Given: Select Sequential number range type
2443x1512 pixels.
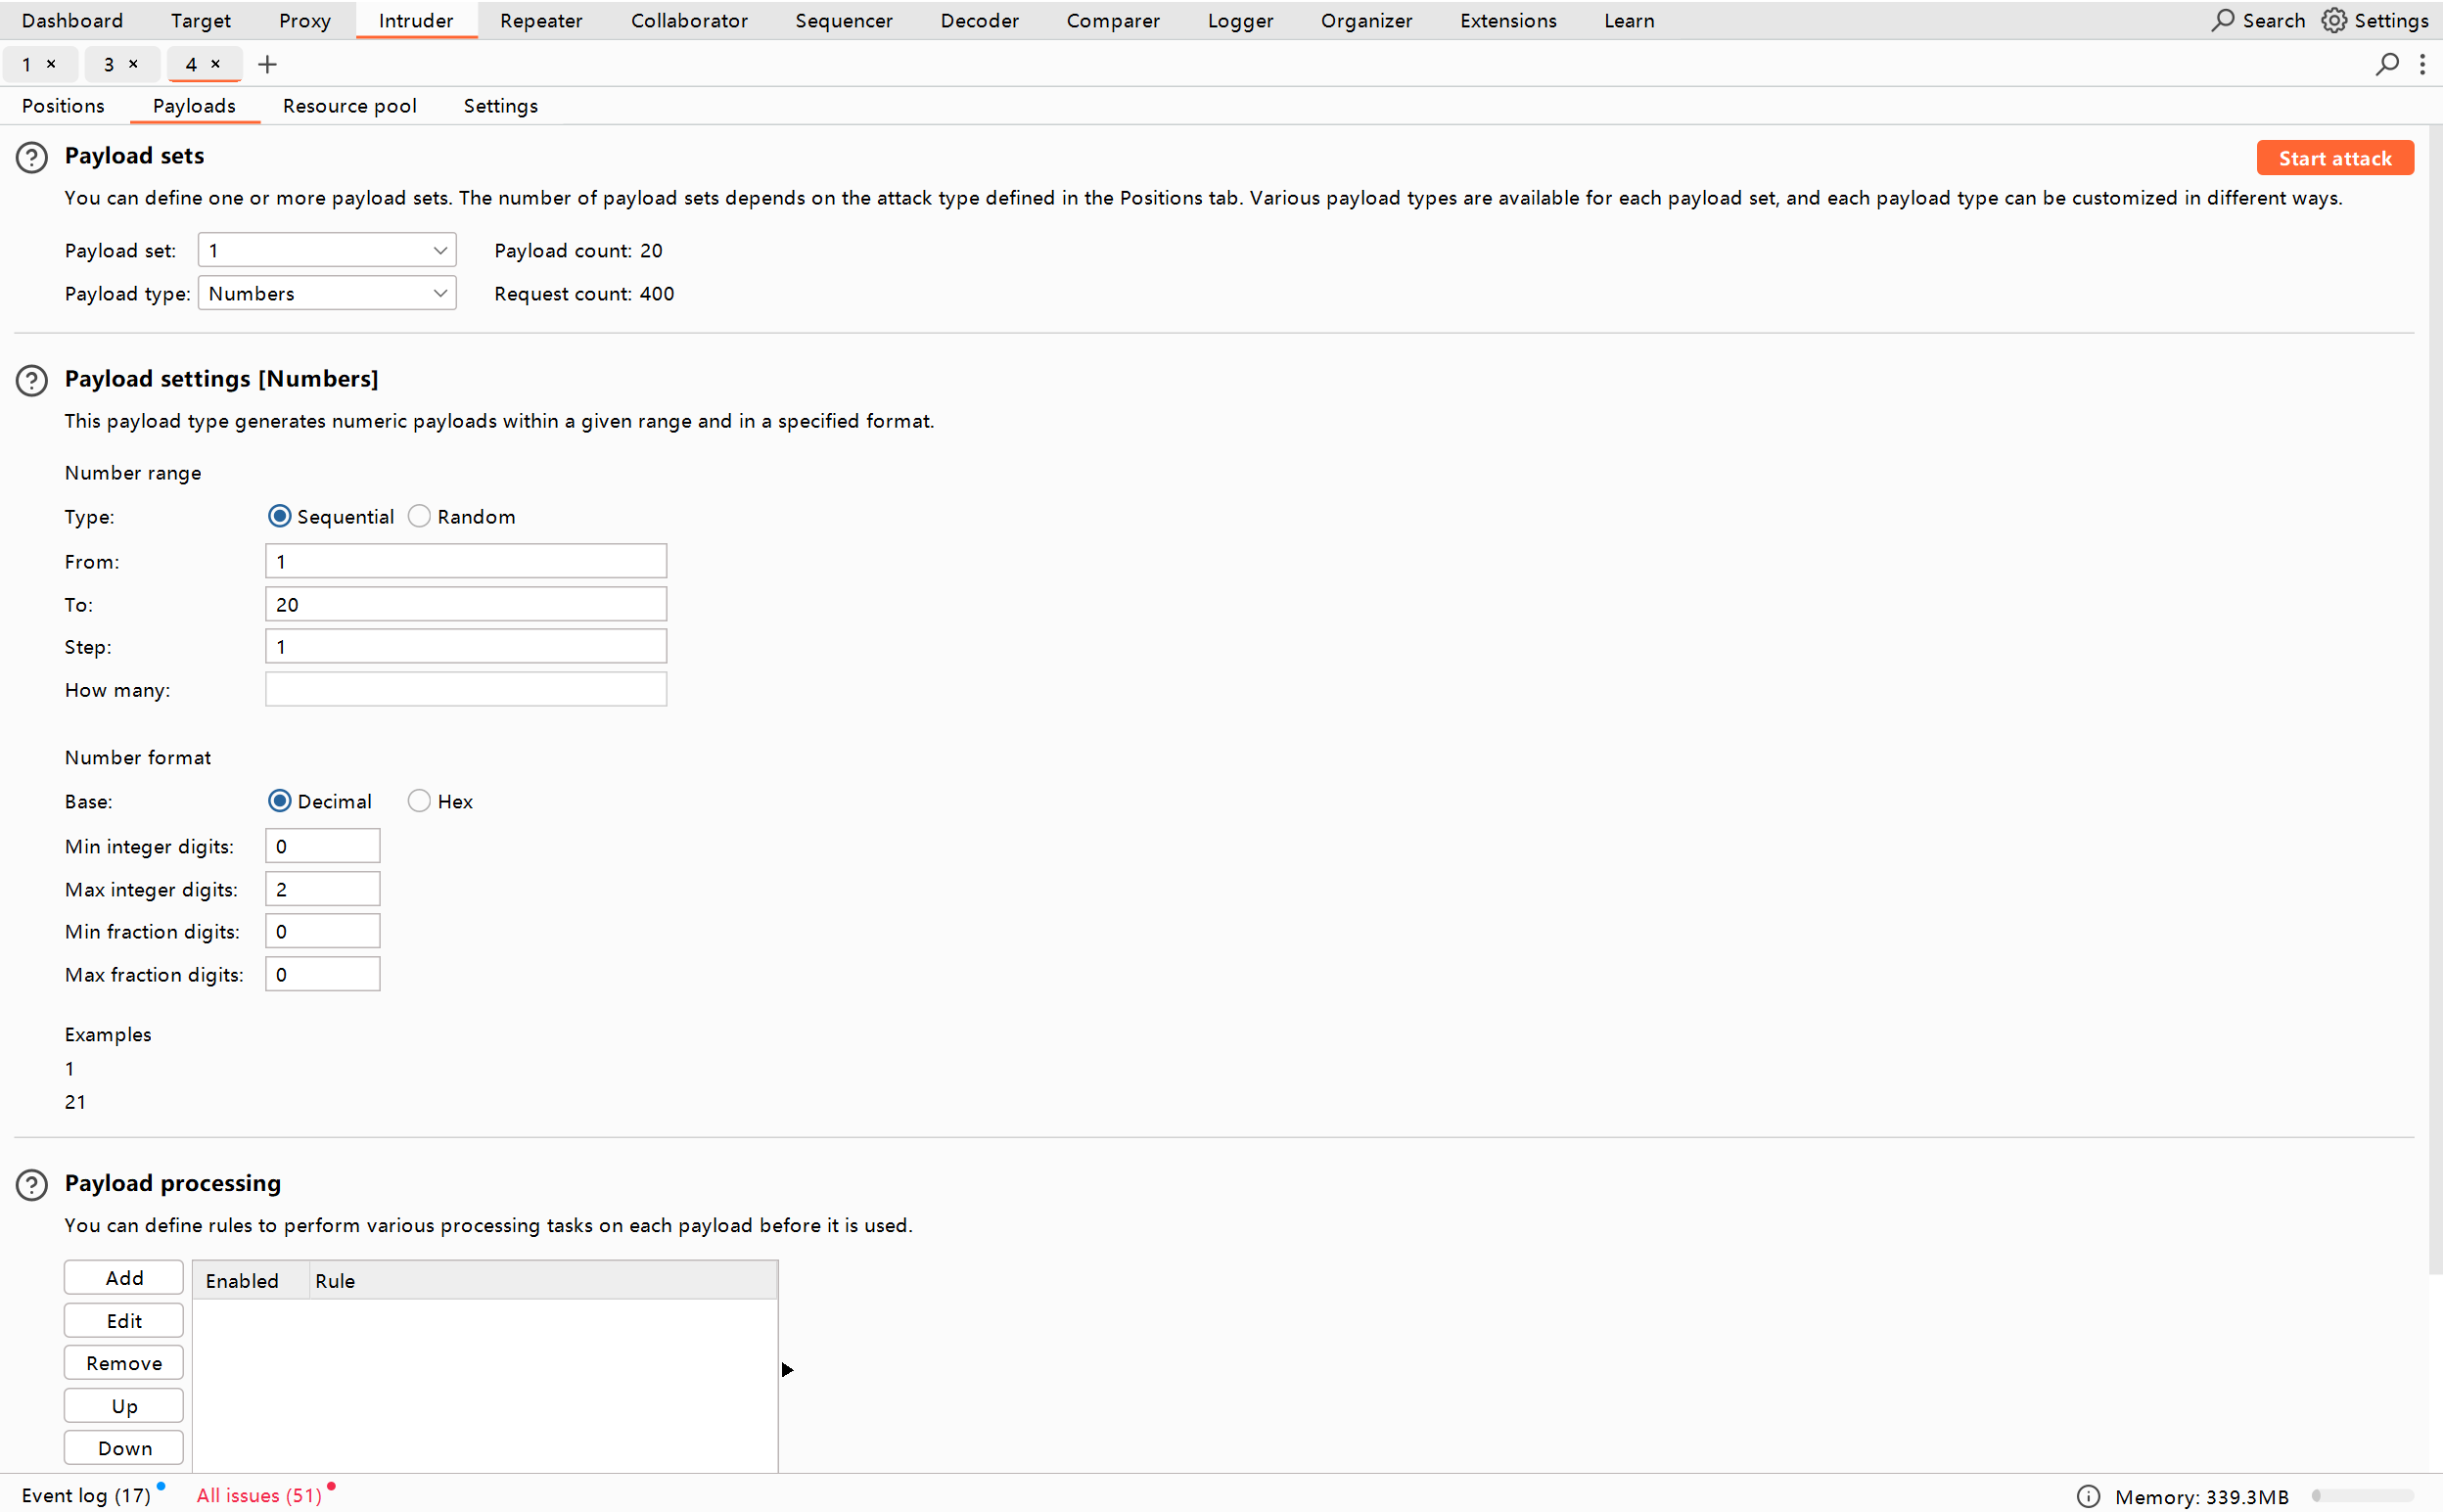Looking at the screenshot, I should pyautogui.click(x=279, y=516).
